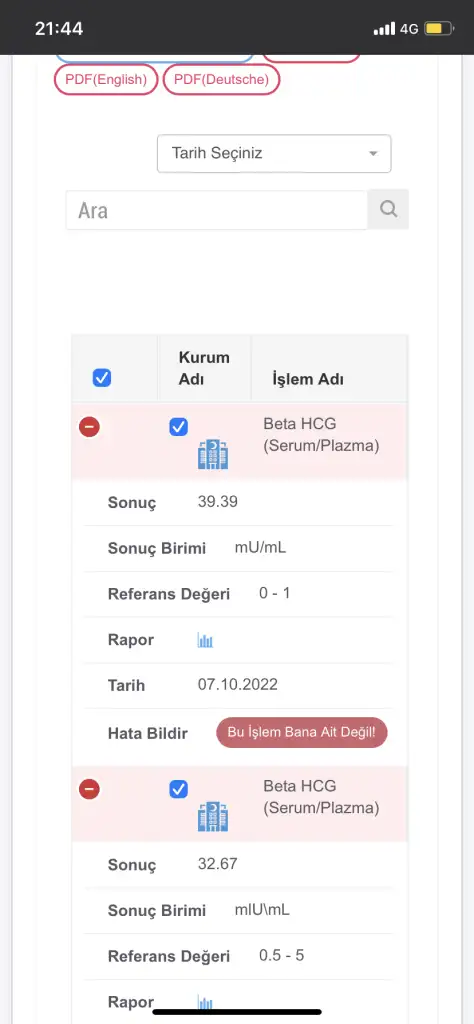Toggle the select-all checkbox in table header

[x=102, y=377]
